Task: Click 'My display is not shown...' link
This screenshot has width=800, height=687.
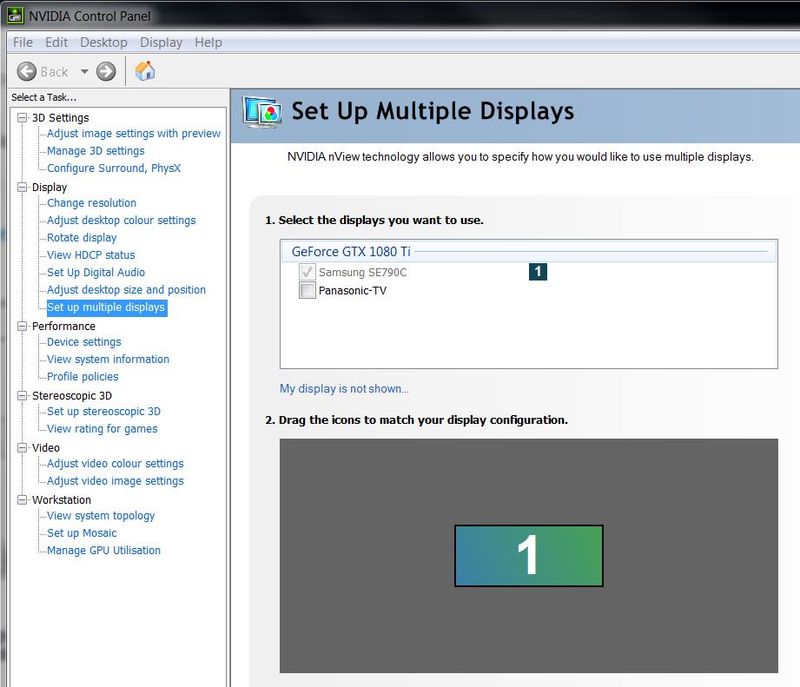Action: pos(344,389)
